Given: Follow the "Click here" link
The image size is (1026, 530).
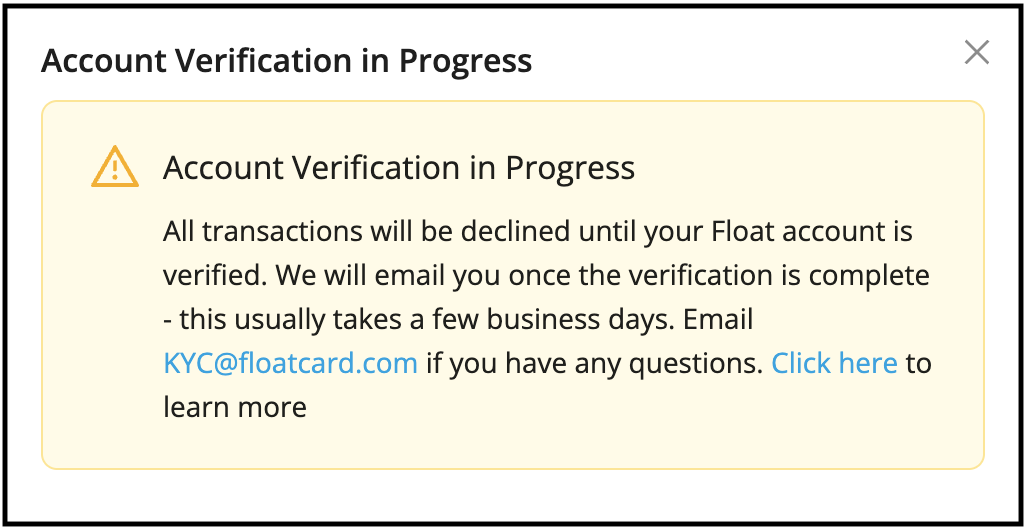Looking at the screenshot, I should [834, 363].
